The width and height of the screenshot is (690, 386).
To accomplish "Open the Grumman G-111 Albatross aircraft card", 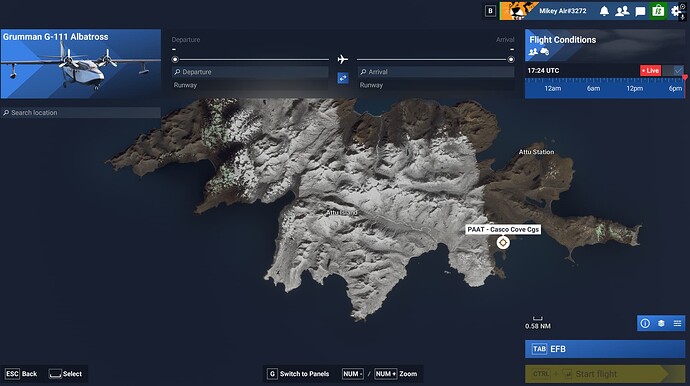I will tap(81, 64).
